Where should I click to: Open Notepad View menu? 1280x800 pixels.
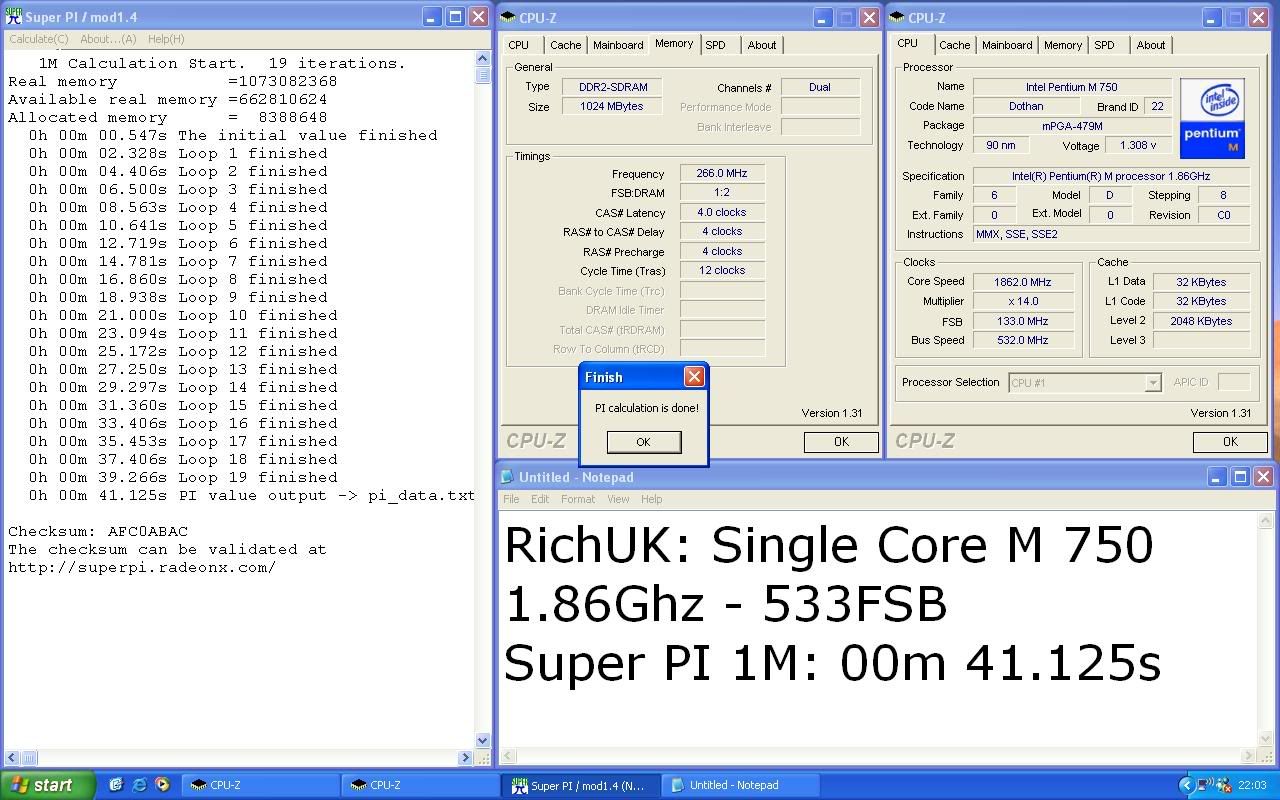coord(618,499)
